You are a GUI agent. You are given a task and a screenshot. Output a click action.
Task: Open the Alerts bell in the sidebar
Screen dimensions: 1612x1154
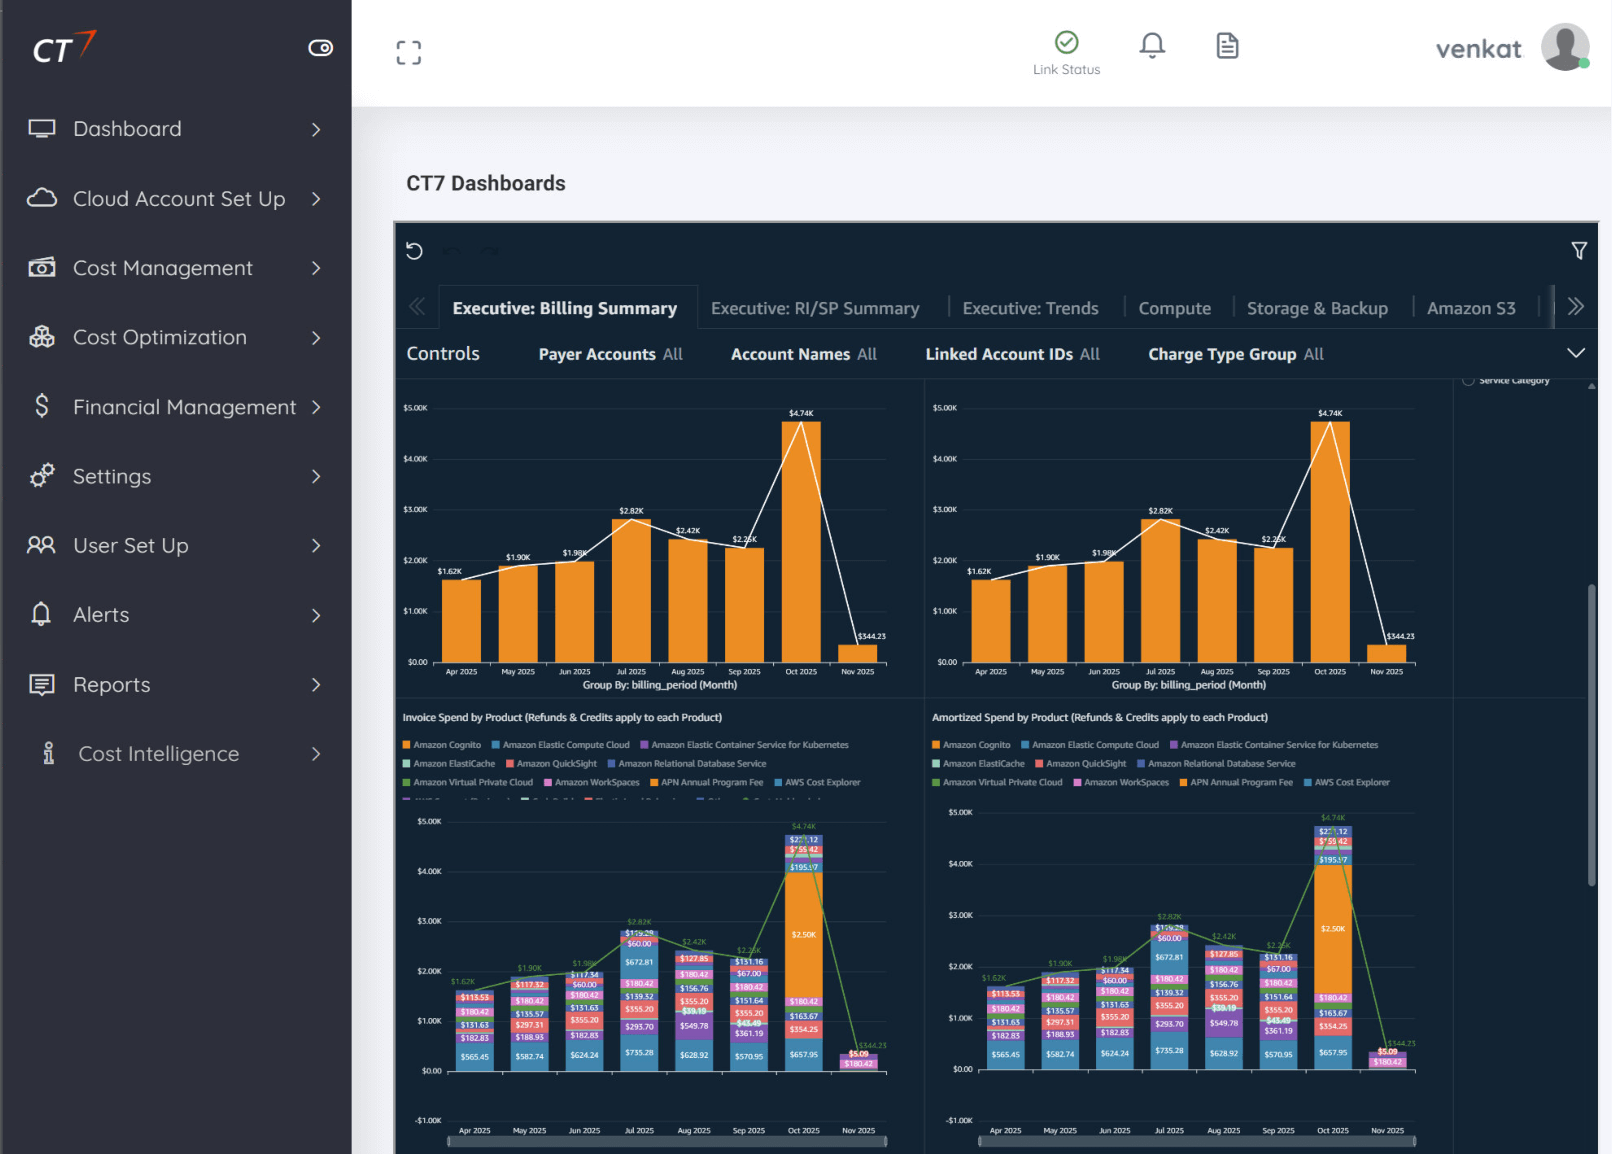tap(41, 614)
